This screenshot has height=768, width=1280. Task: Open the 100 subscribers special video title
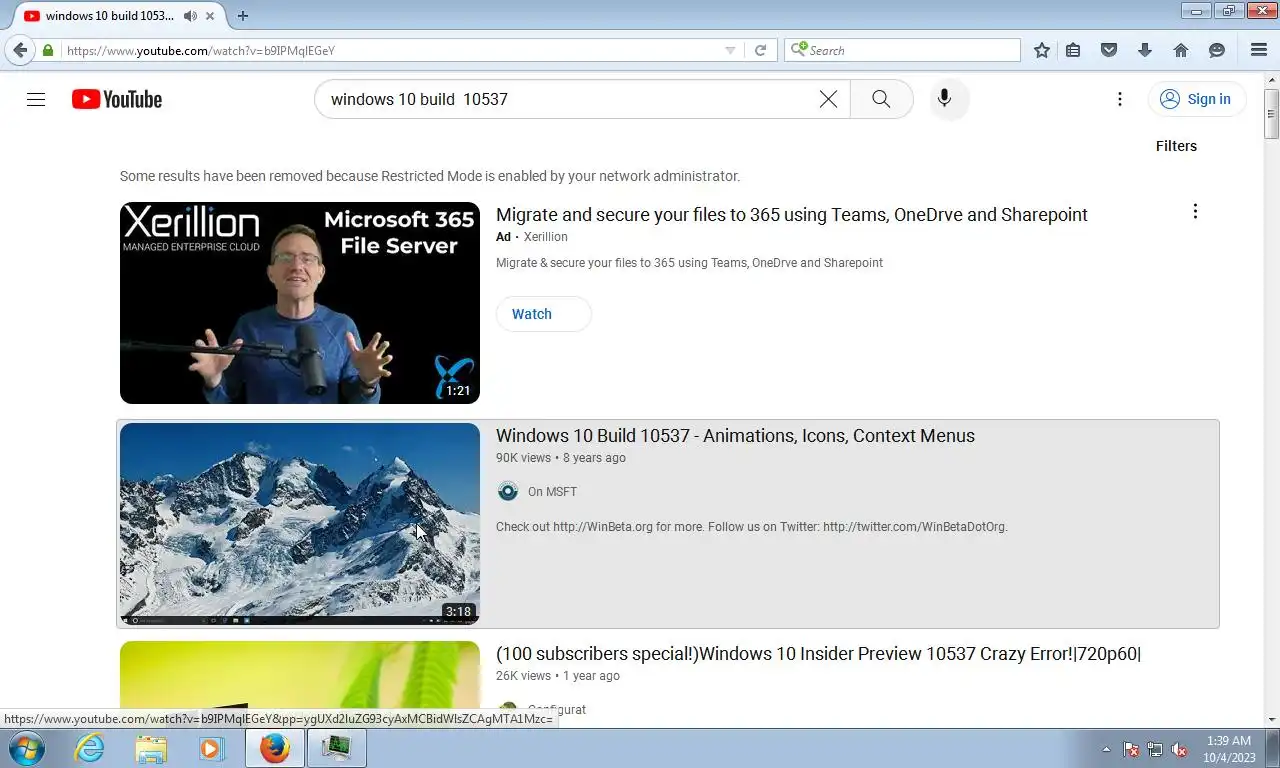(x=818, y=654)
